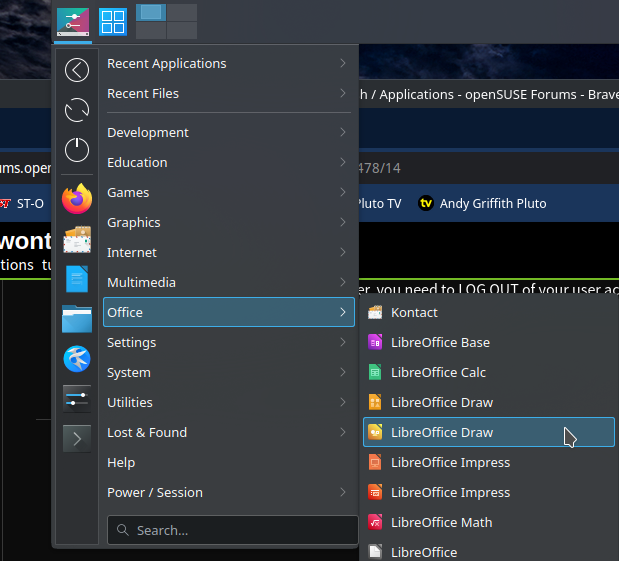This screenshot has width=619, height=561.
Task: Click the circular arrows restart icon
Action: 77,110
